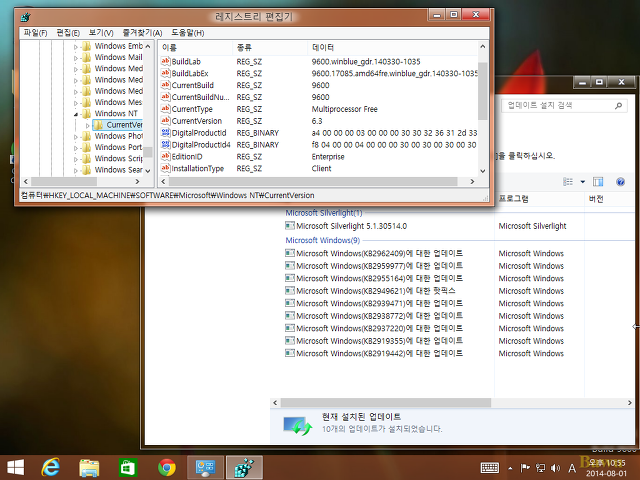Image resolution: width=640 pixels, height=480 pixels.
Task: Click the 이름 column header
Action: [196, 48]
